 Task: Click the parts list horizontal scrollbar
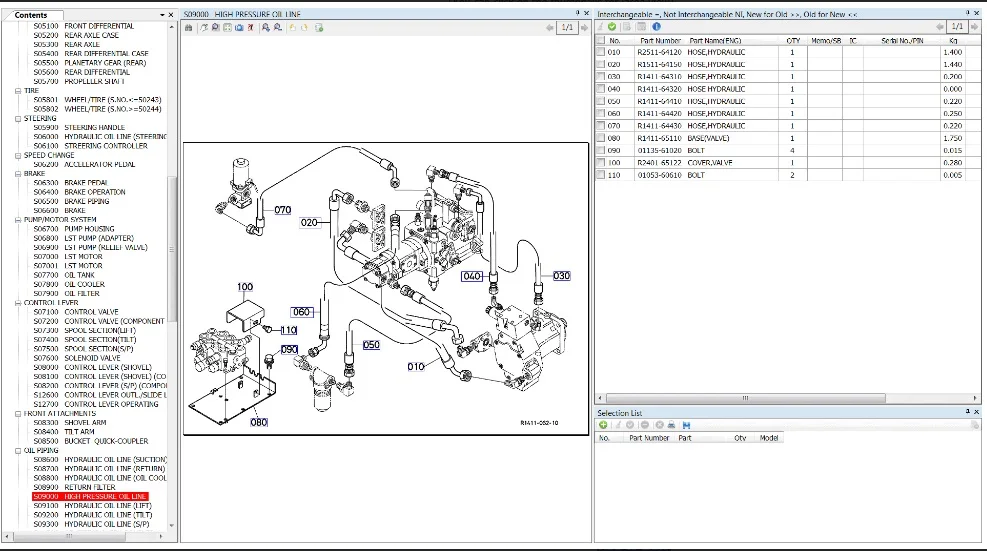pyautogui.click(x=745, y=398)
